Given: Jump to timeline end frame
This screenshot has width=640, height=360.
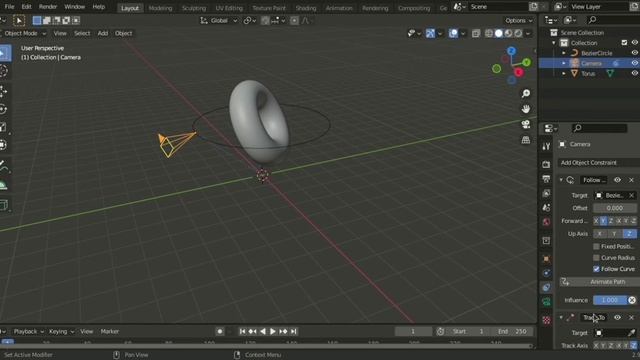Looking at the screenshot, I should pos(293,331).
